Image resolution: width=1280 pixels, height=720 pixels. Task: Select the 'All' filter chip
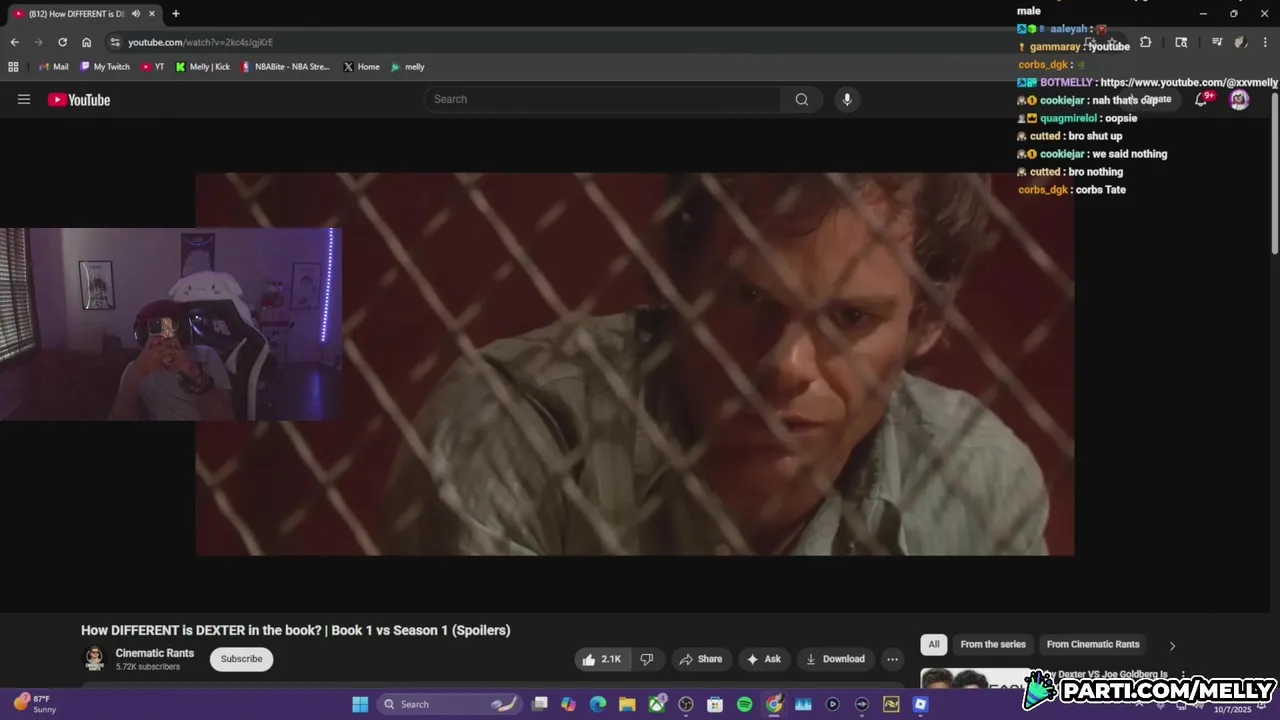tap(934, 645)
